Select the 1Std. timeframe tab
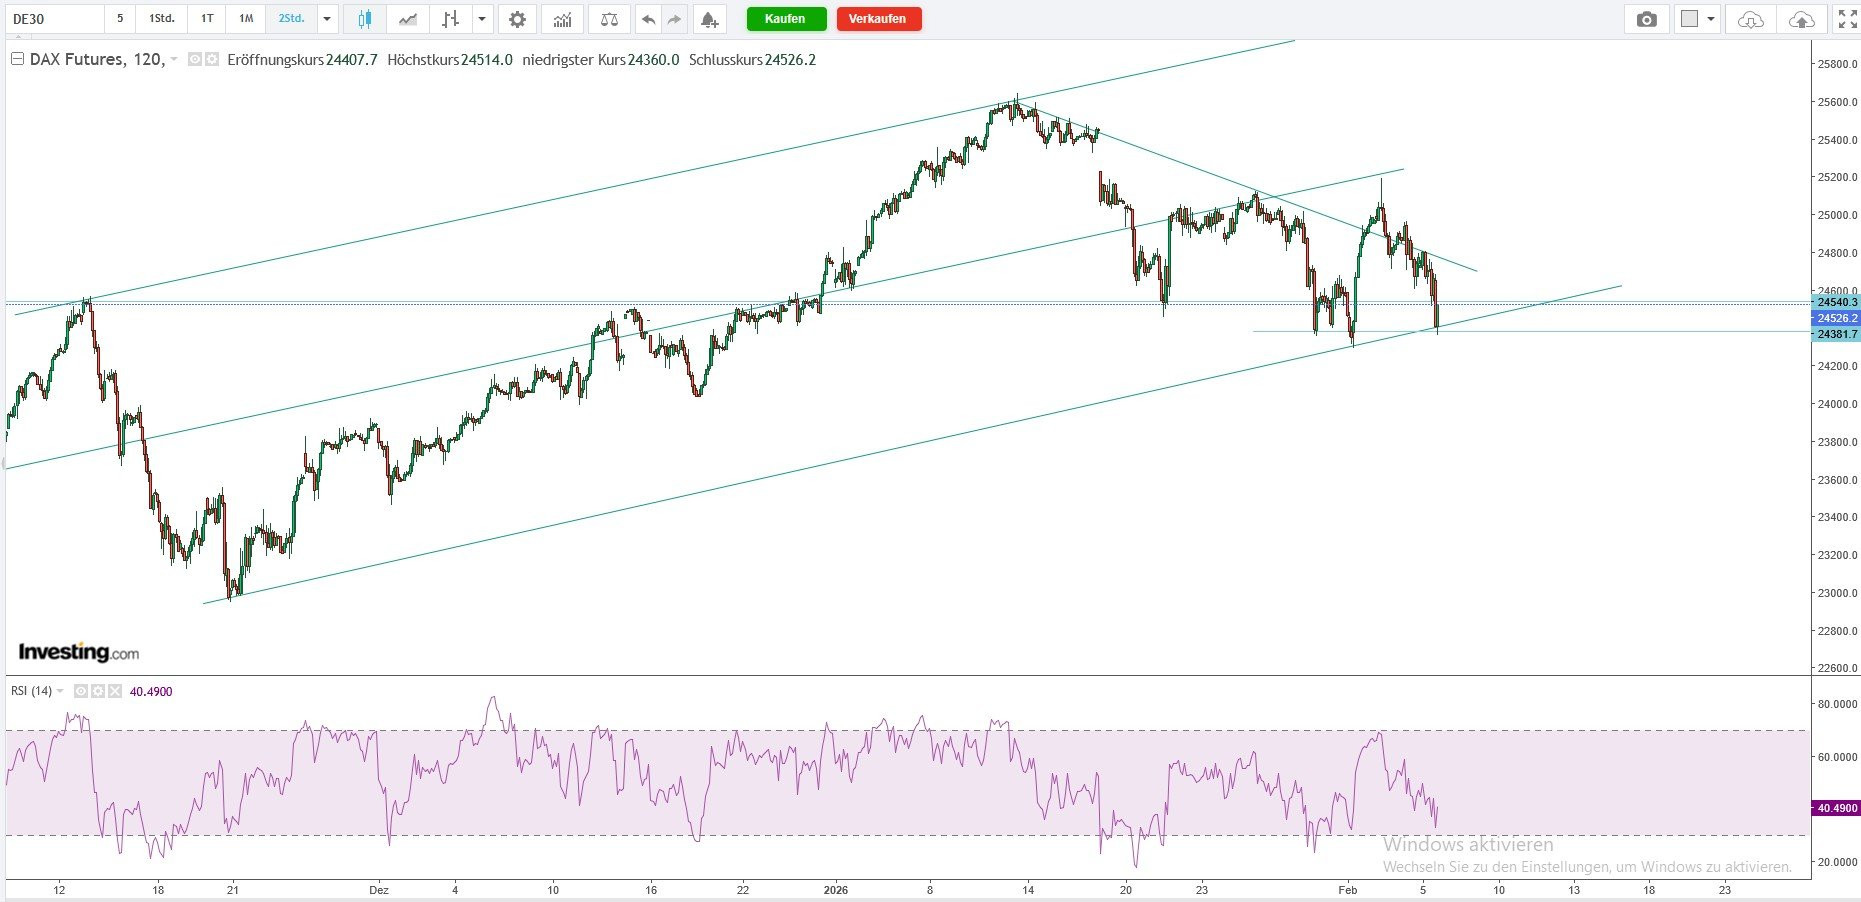Viewport: 1861px width, 902px height. 162,19
